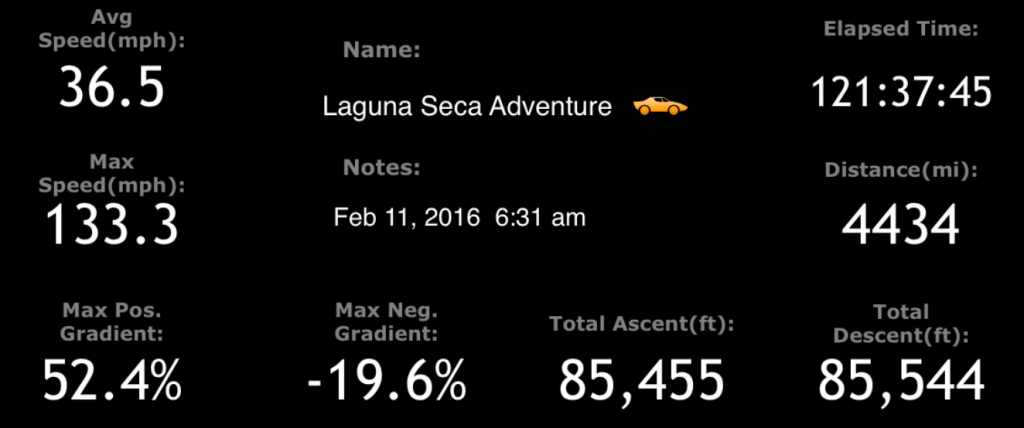Click the Notes: label
The image size is (1024, 428).
(382, 168)
